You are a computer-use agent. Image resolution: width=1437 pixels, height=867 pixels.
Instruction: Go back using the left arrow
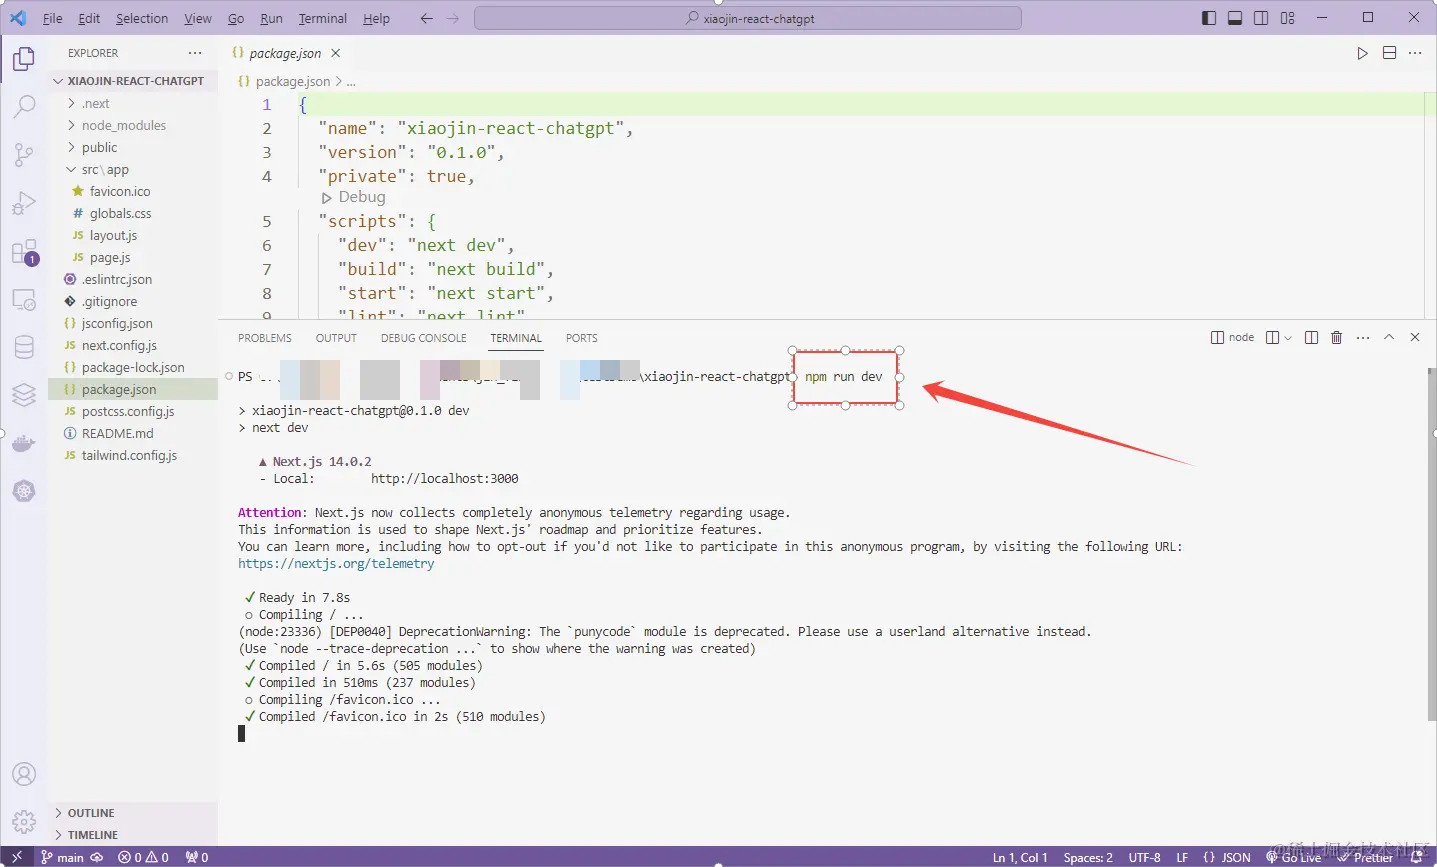pos(427,18)
